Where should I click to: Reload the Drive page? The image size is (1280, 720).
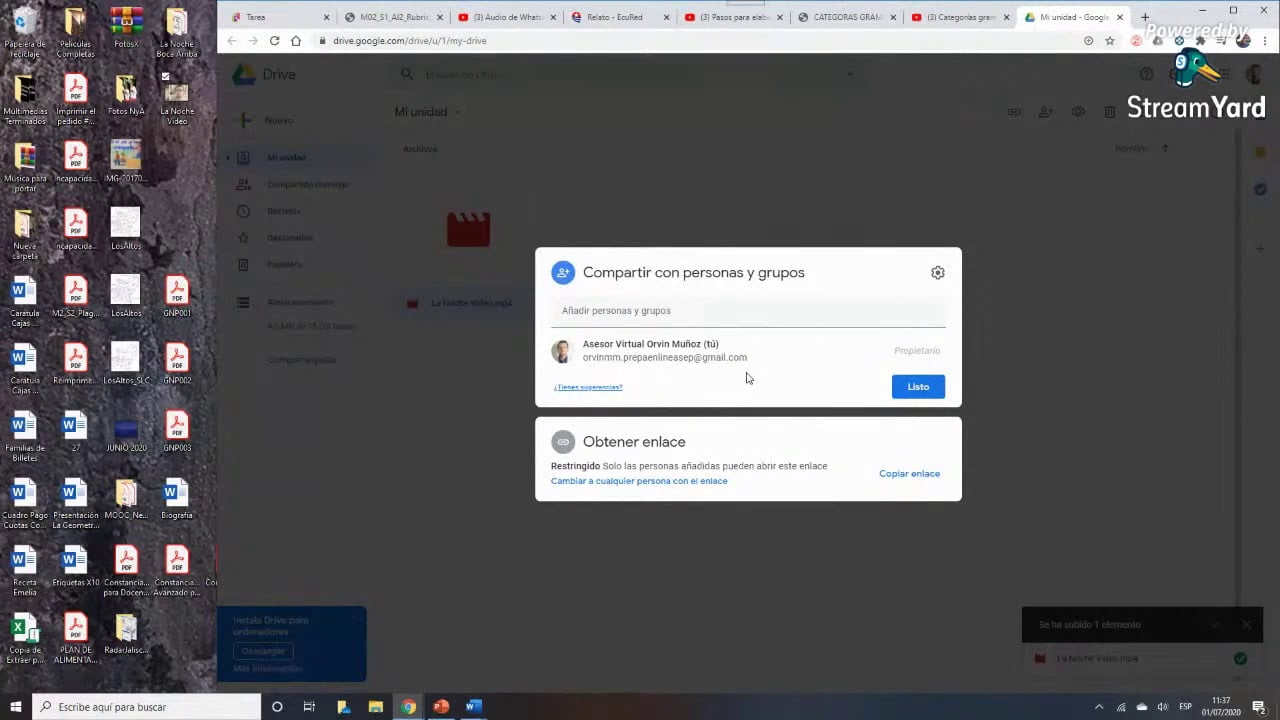click(274, 41)
